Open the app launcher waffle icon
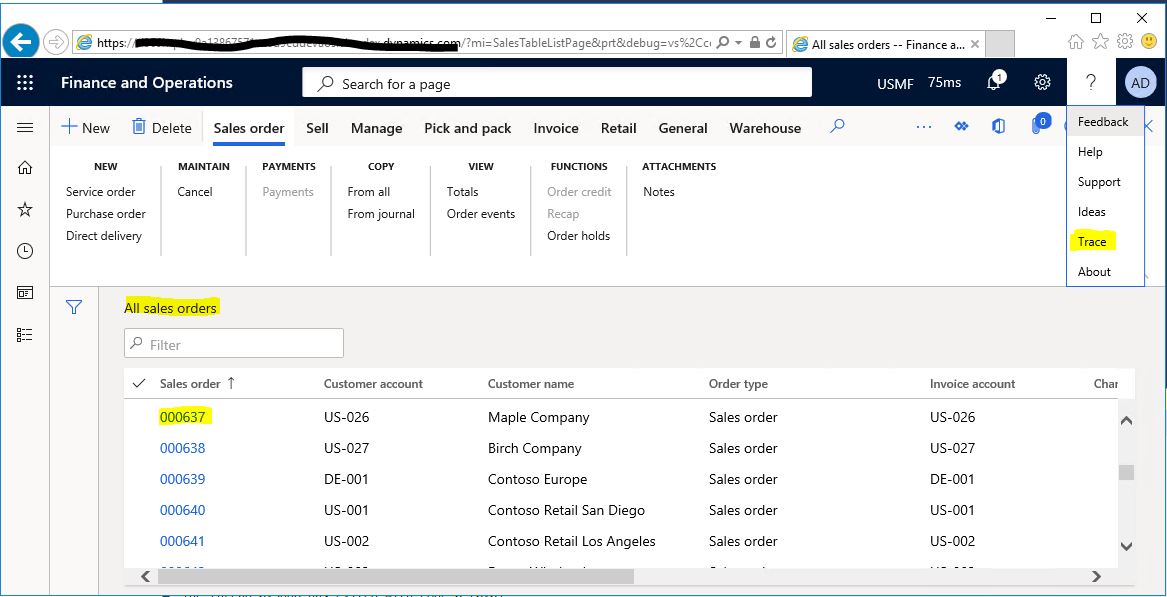Image resolution: width=1167 pixels, height=597 pixels. 25,83
